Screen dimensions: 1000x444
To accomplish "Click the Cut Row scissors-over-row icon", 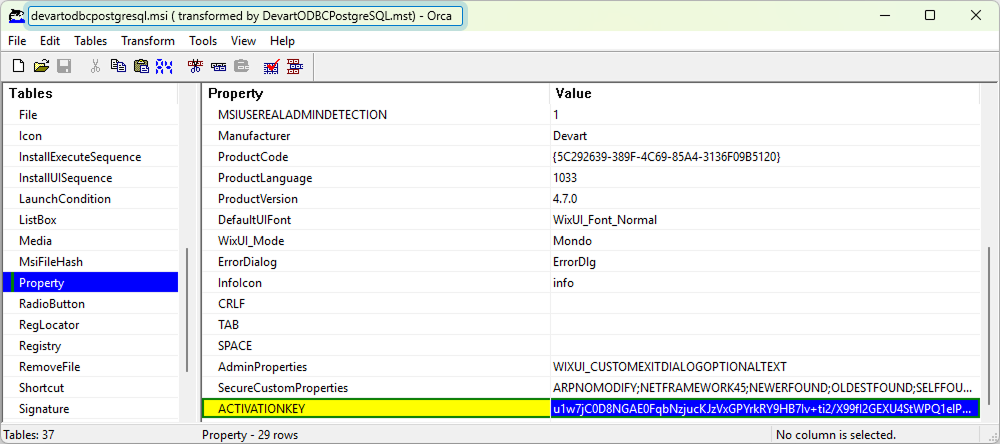I will tap(196, 66).
